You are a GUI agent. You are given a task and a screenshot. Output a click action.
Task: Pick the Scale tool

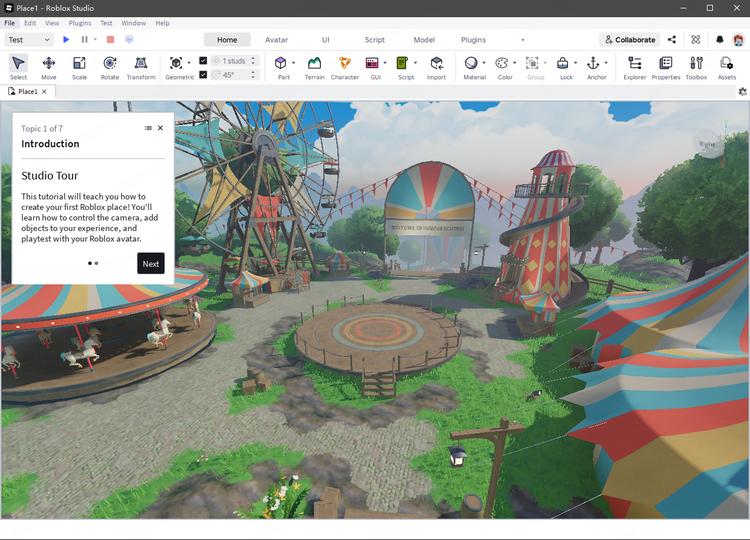point(79,67)
